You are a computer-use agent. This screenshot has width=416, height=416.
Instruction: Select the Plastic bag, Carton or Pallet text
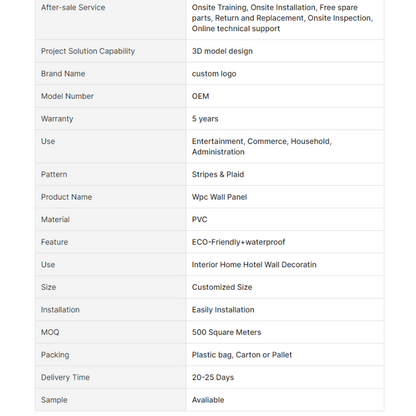coord(242,355)
